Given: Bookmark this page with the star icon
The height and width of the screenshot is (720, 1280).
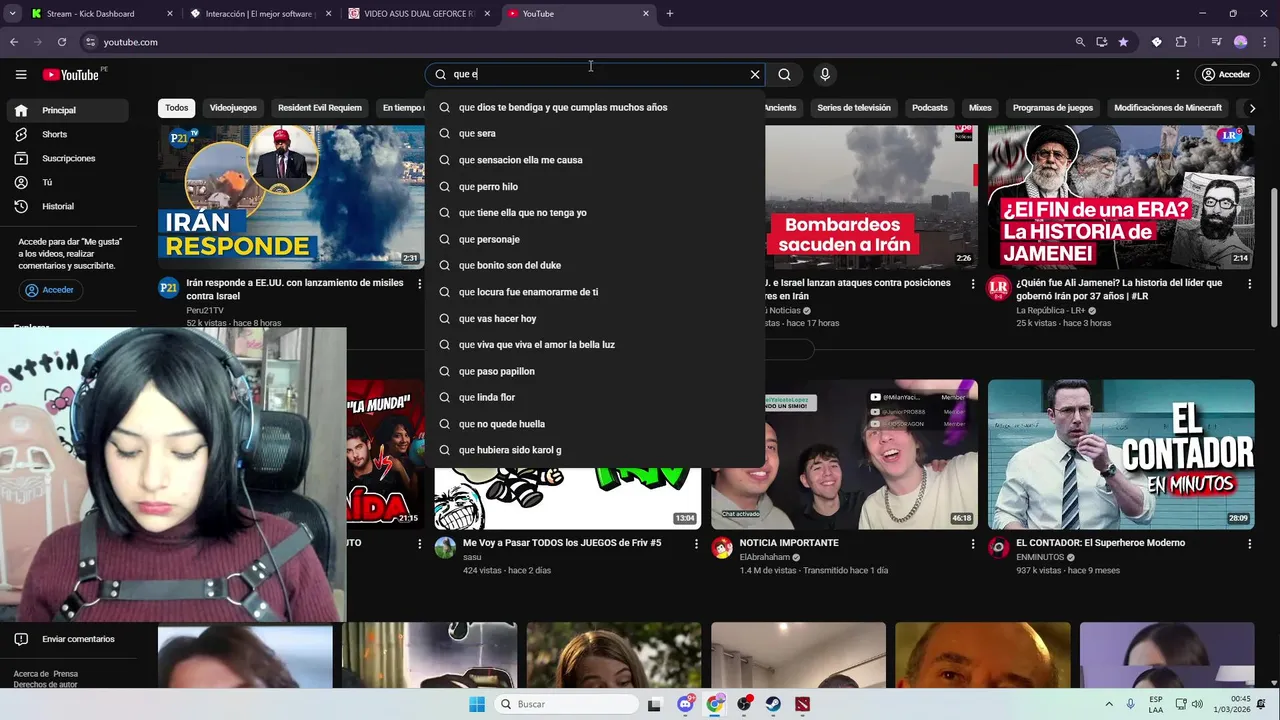Looking at the screenshot, I should pyautogui.click(x=1123, y=42).
